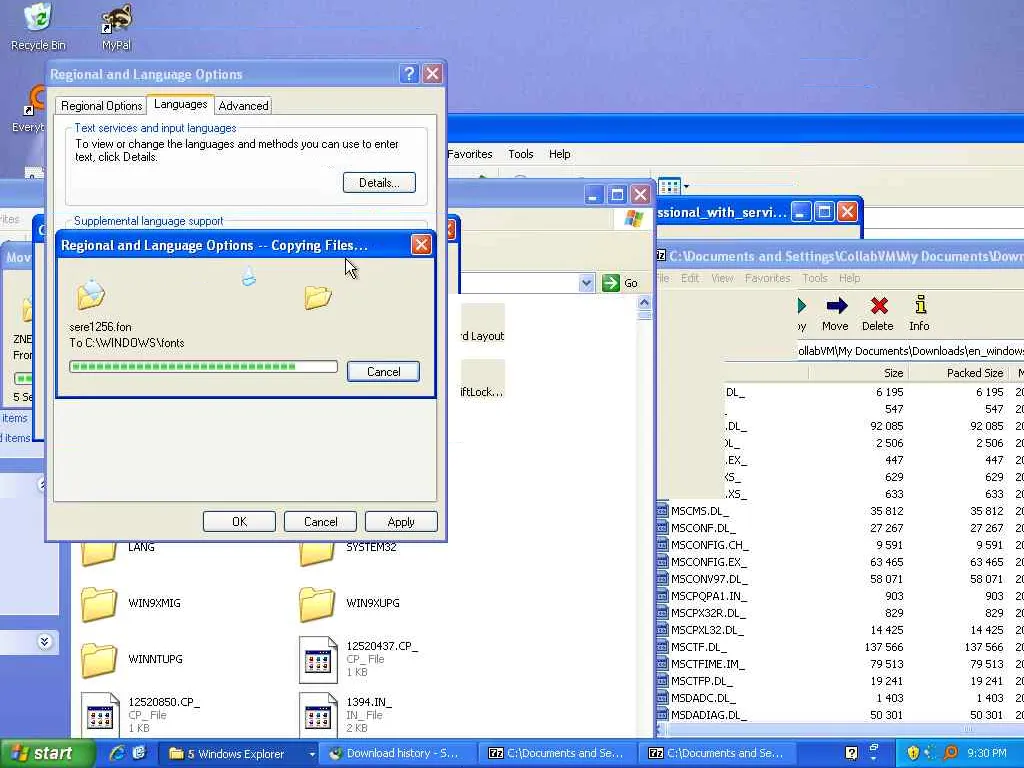Select the MSCMS.DL_ row in 7-Zip
1024x768 pixels.
pyautogui.click(x=839, y=511)
